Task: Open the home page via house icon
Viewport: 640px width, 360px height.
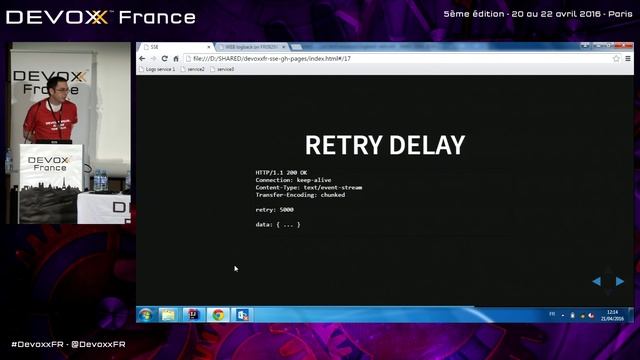Action: tap(176, 59)
